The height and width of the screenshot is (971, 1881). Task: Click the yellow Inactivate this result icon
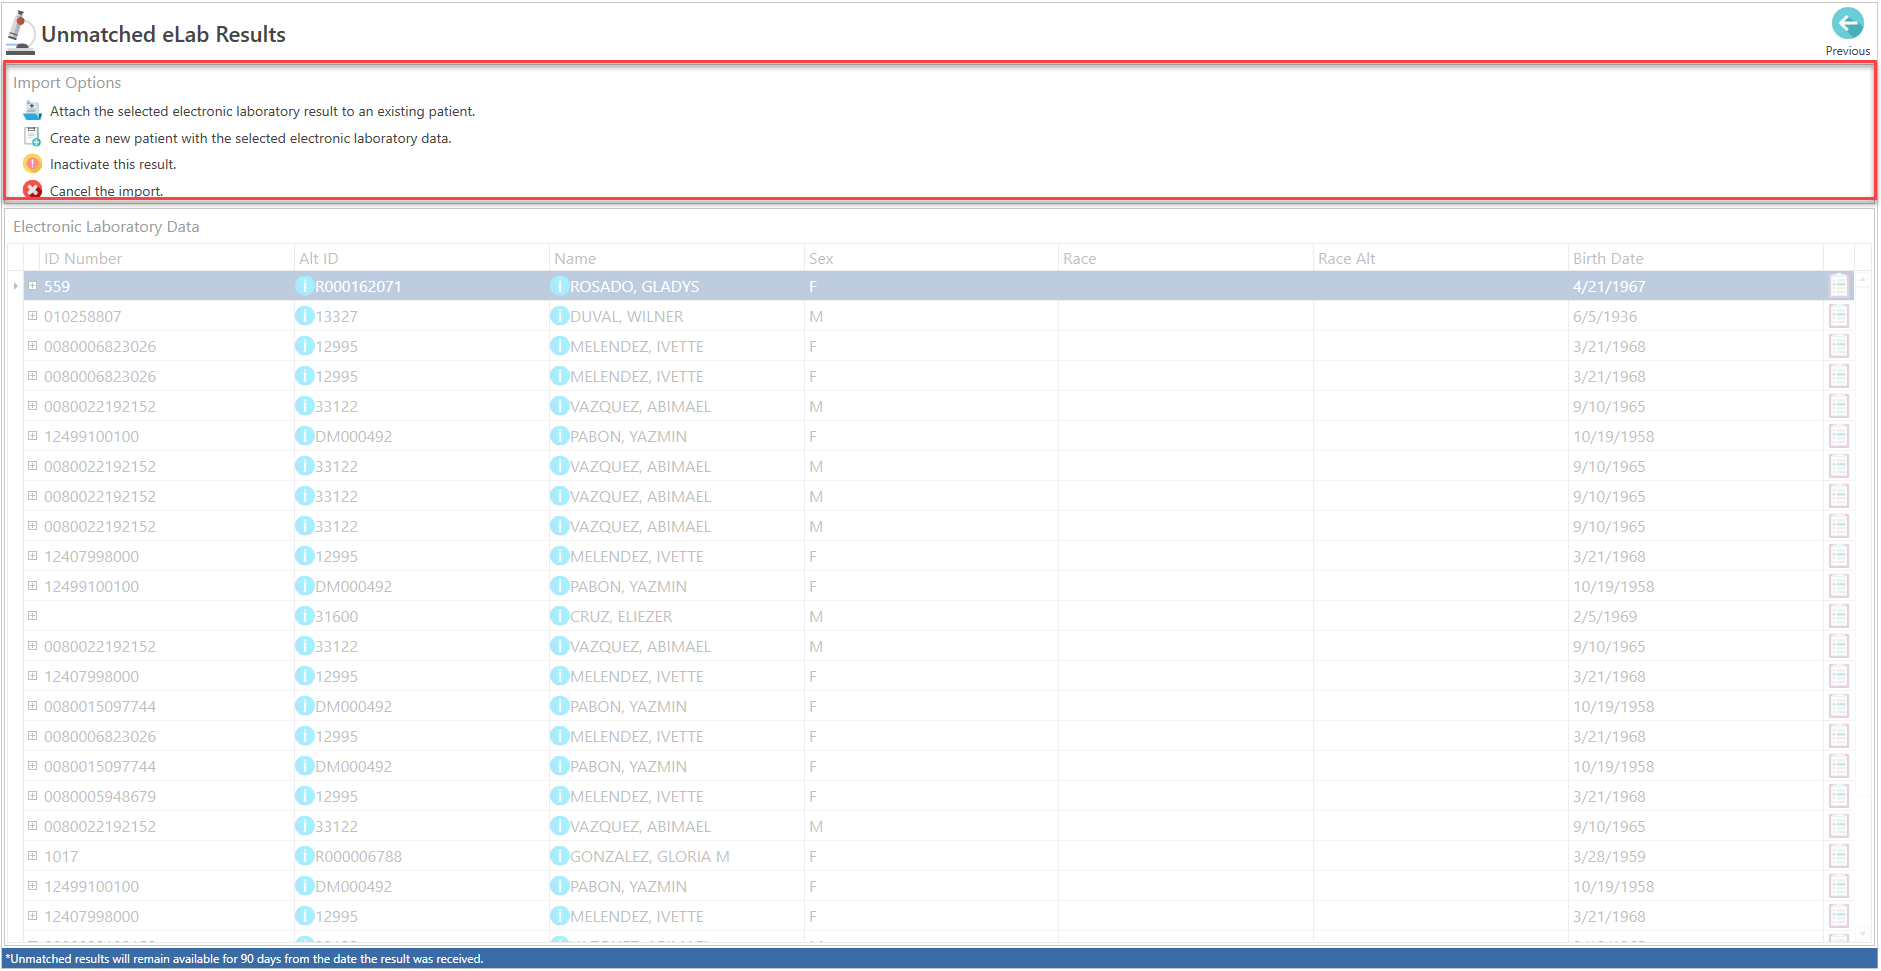coord(31,163)
